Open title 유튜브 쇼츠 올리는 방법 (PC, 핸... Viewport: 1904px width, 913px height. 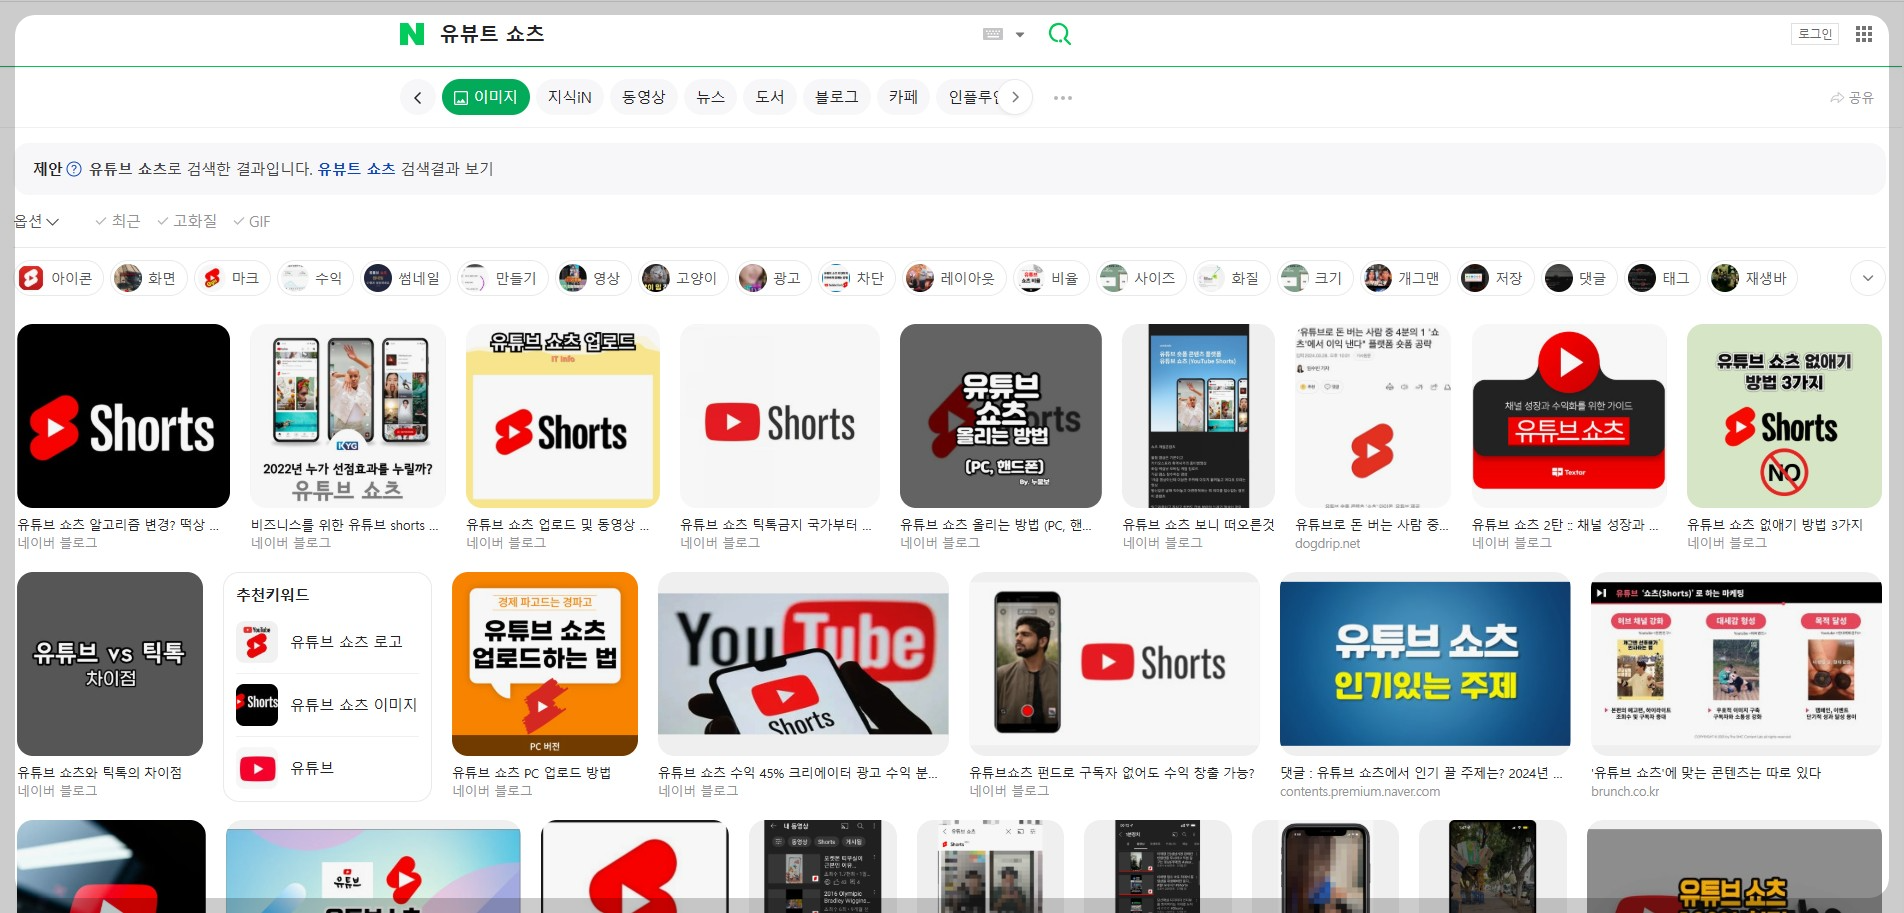995,525
